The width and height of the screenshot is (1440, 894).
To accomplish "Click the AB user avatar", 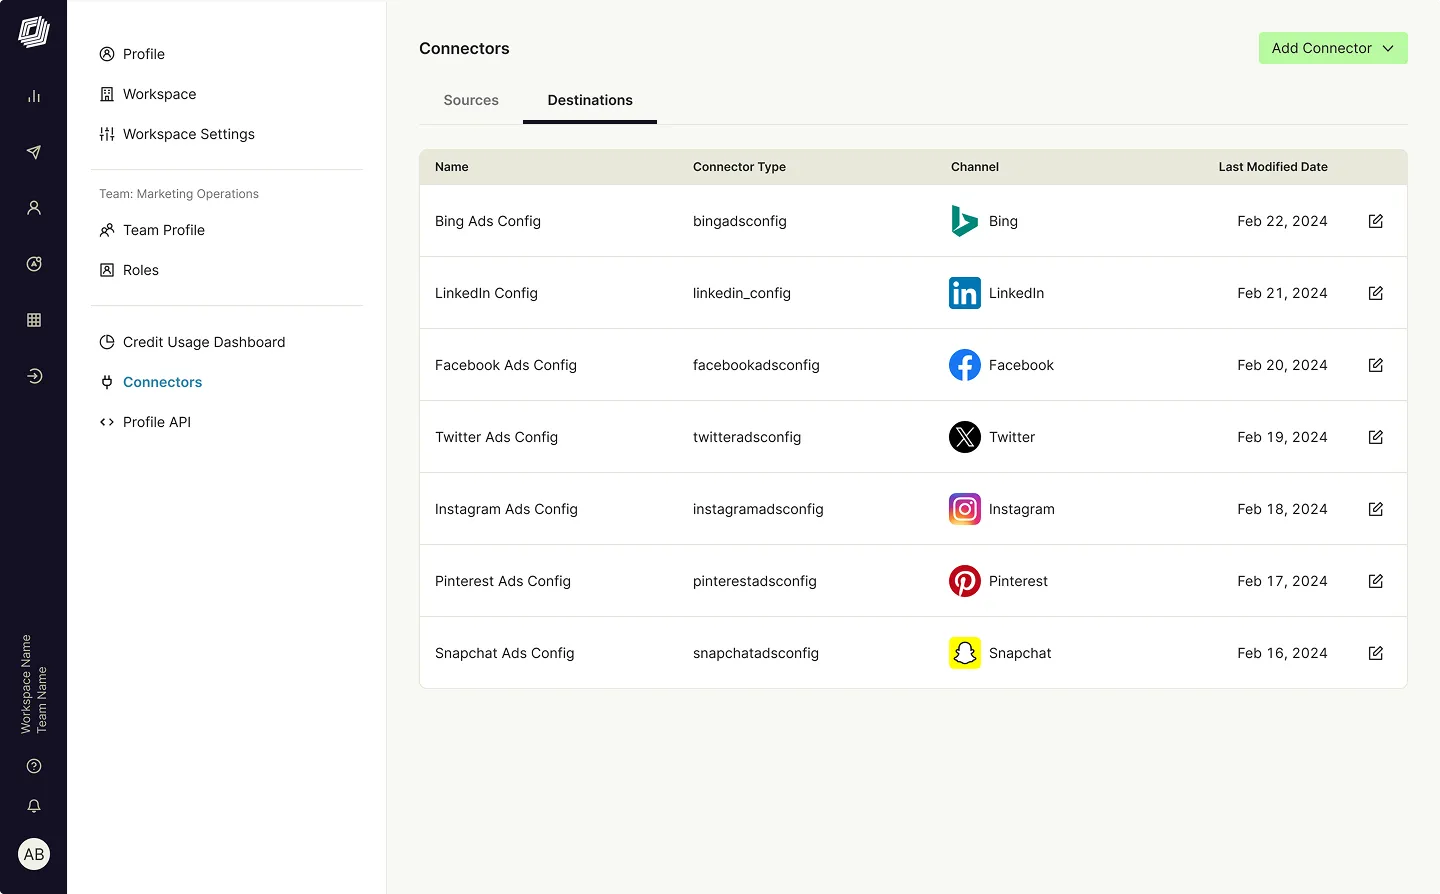I will pyautogui.click(x=34, y=854).
